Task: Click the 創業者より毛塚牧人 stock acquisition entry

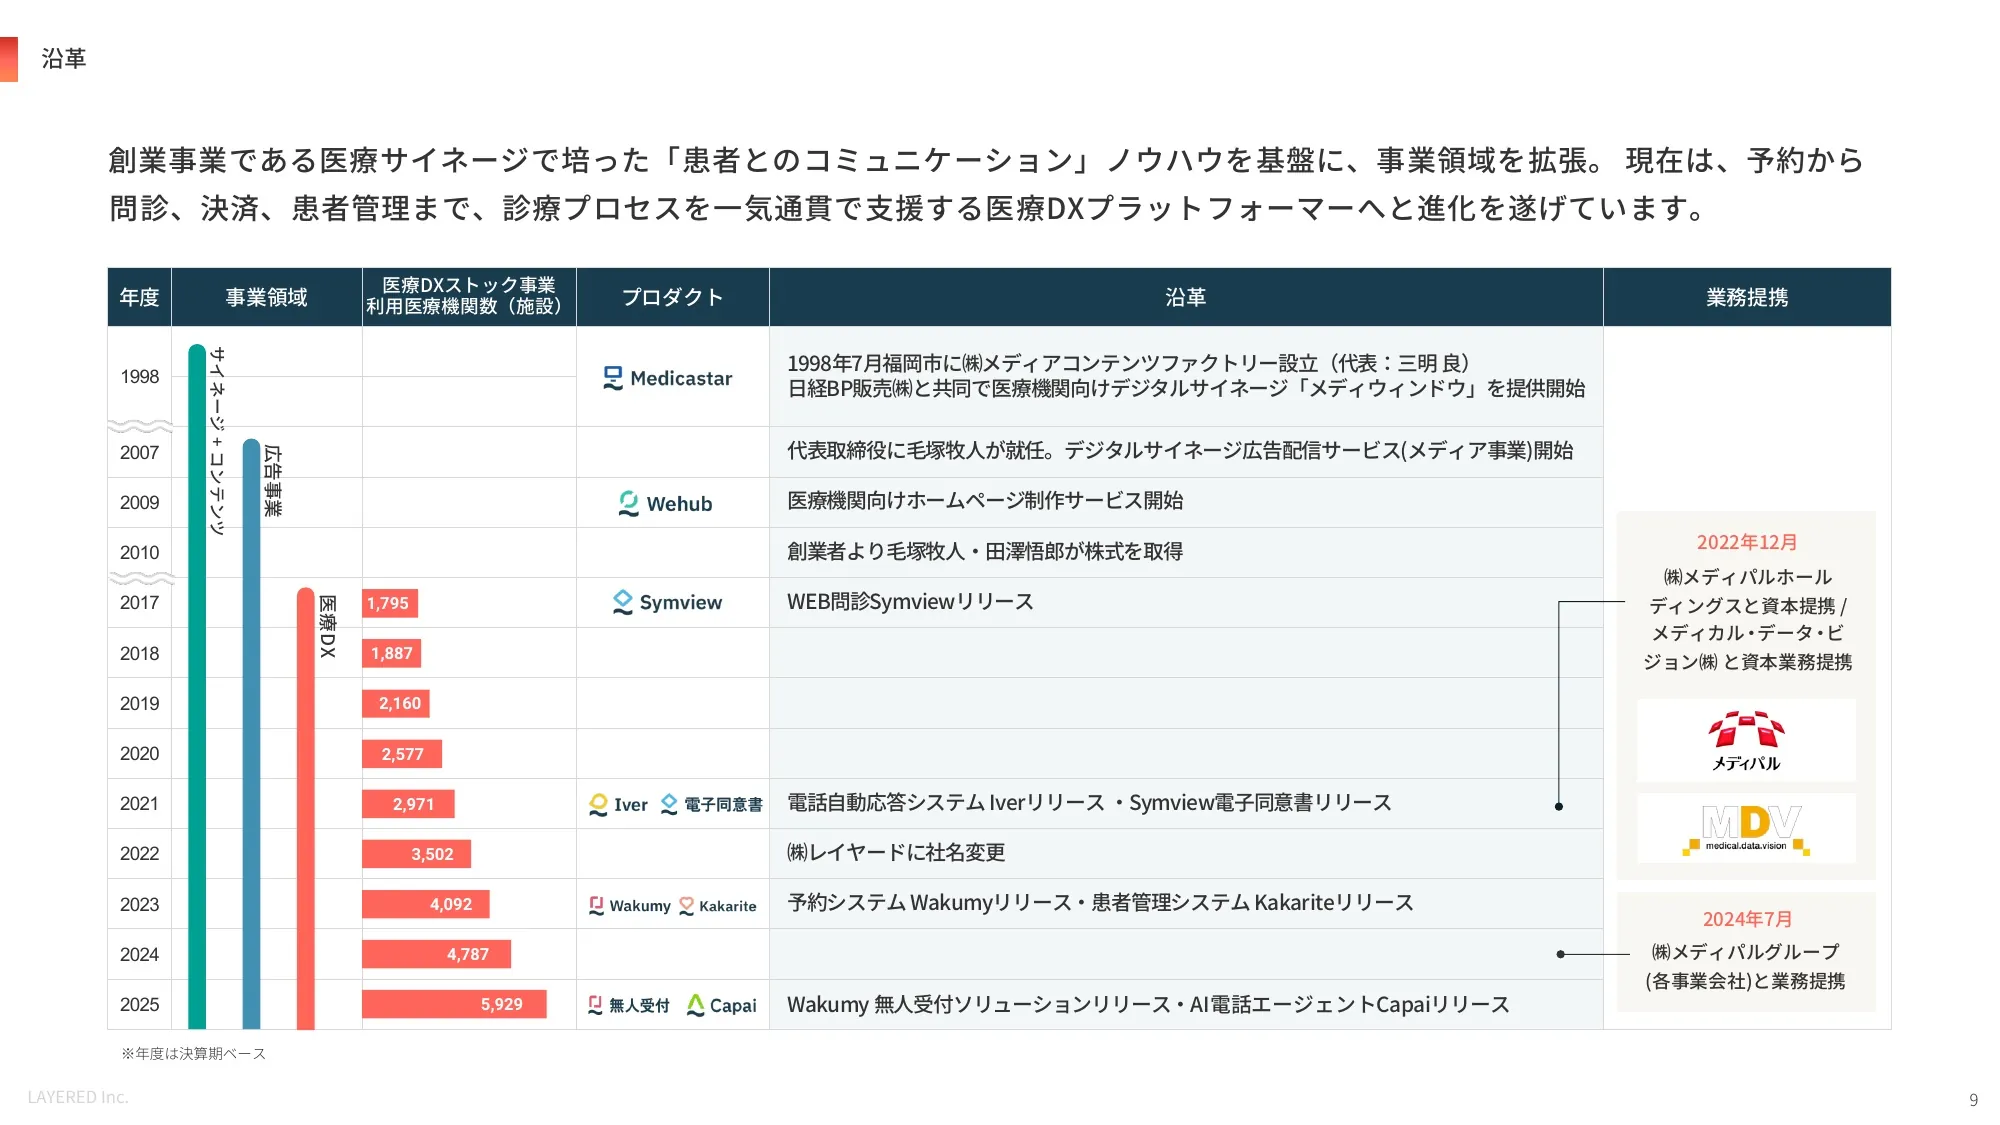Action: click(985, 551)
